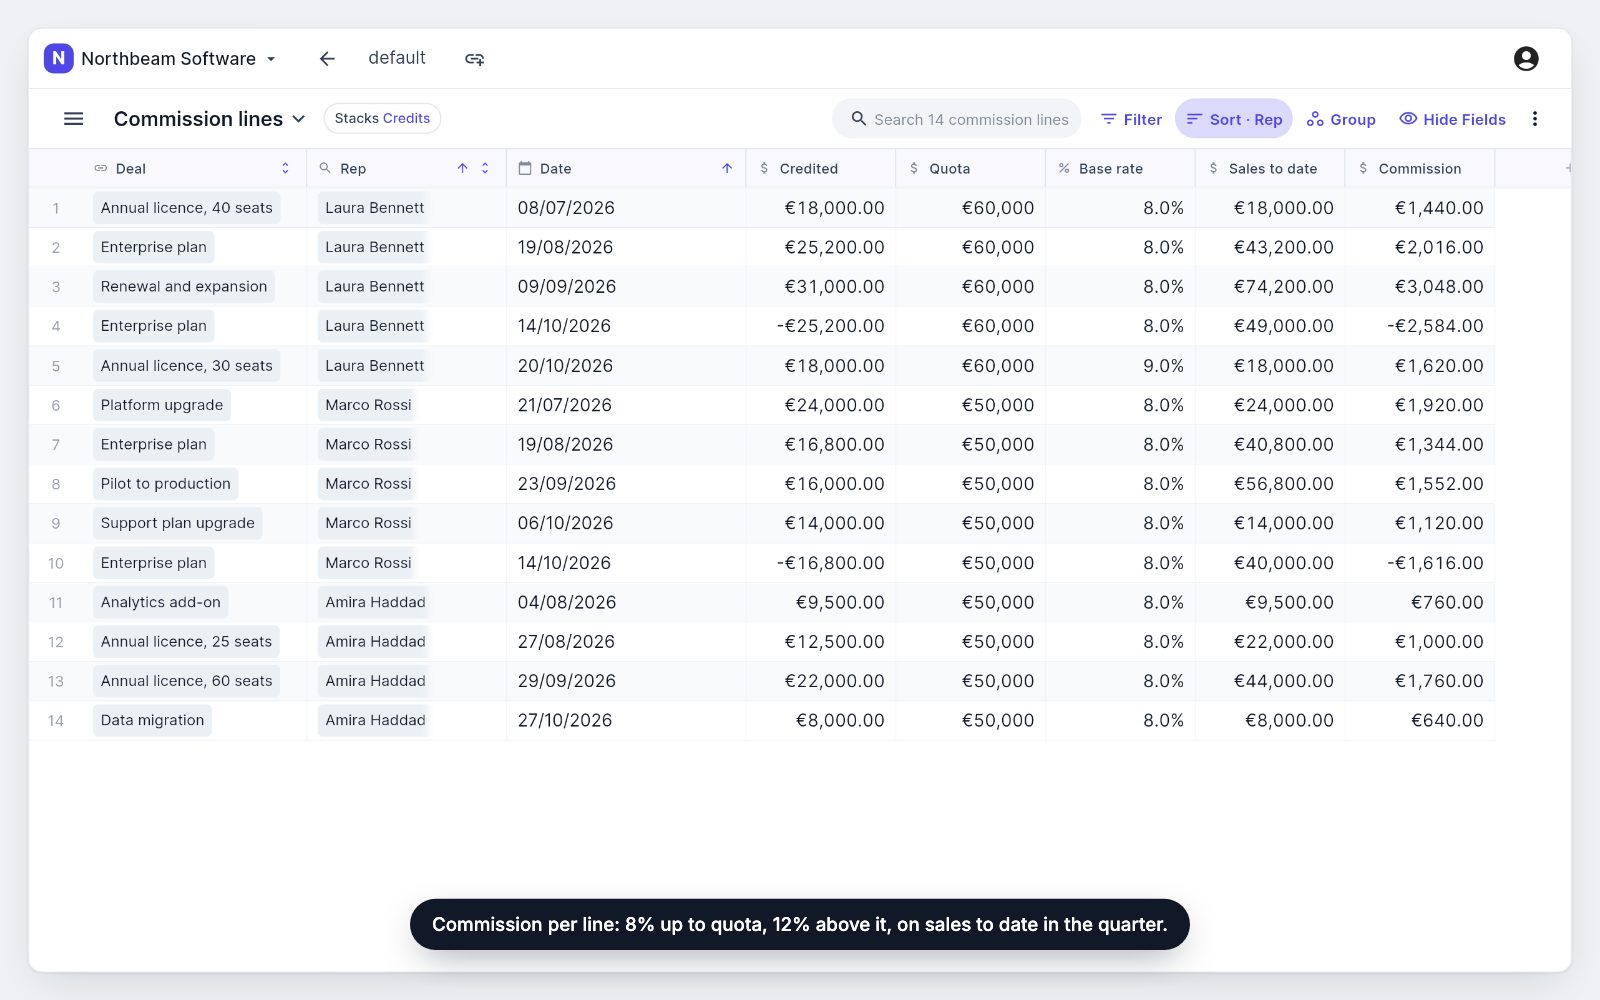Image resolution: width=1600 pixels, height=1000 pixels.
Task: Click the back arrow icon
Action: point(327,59)
